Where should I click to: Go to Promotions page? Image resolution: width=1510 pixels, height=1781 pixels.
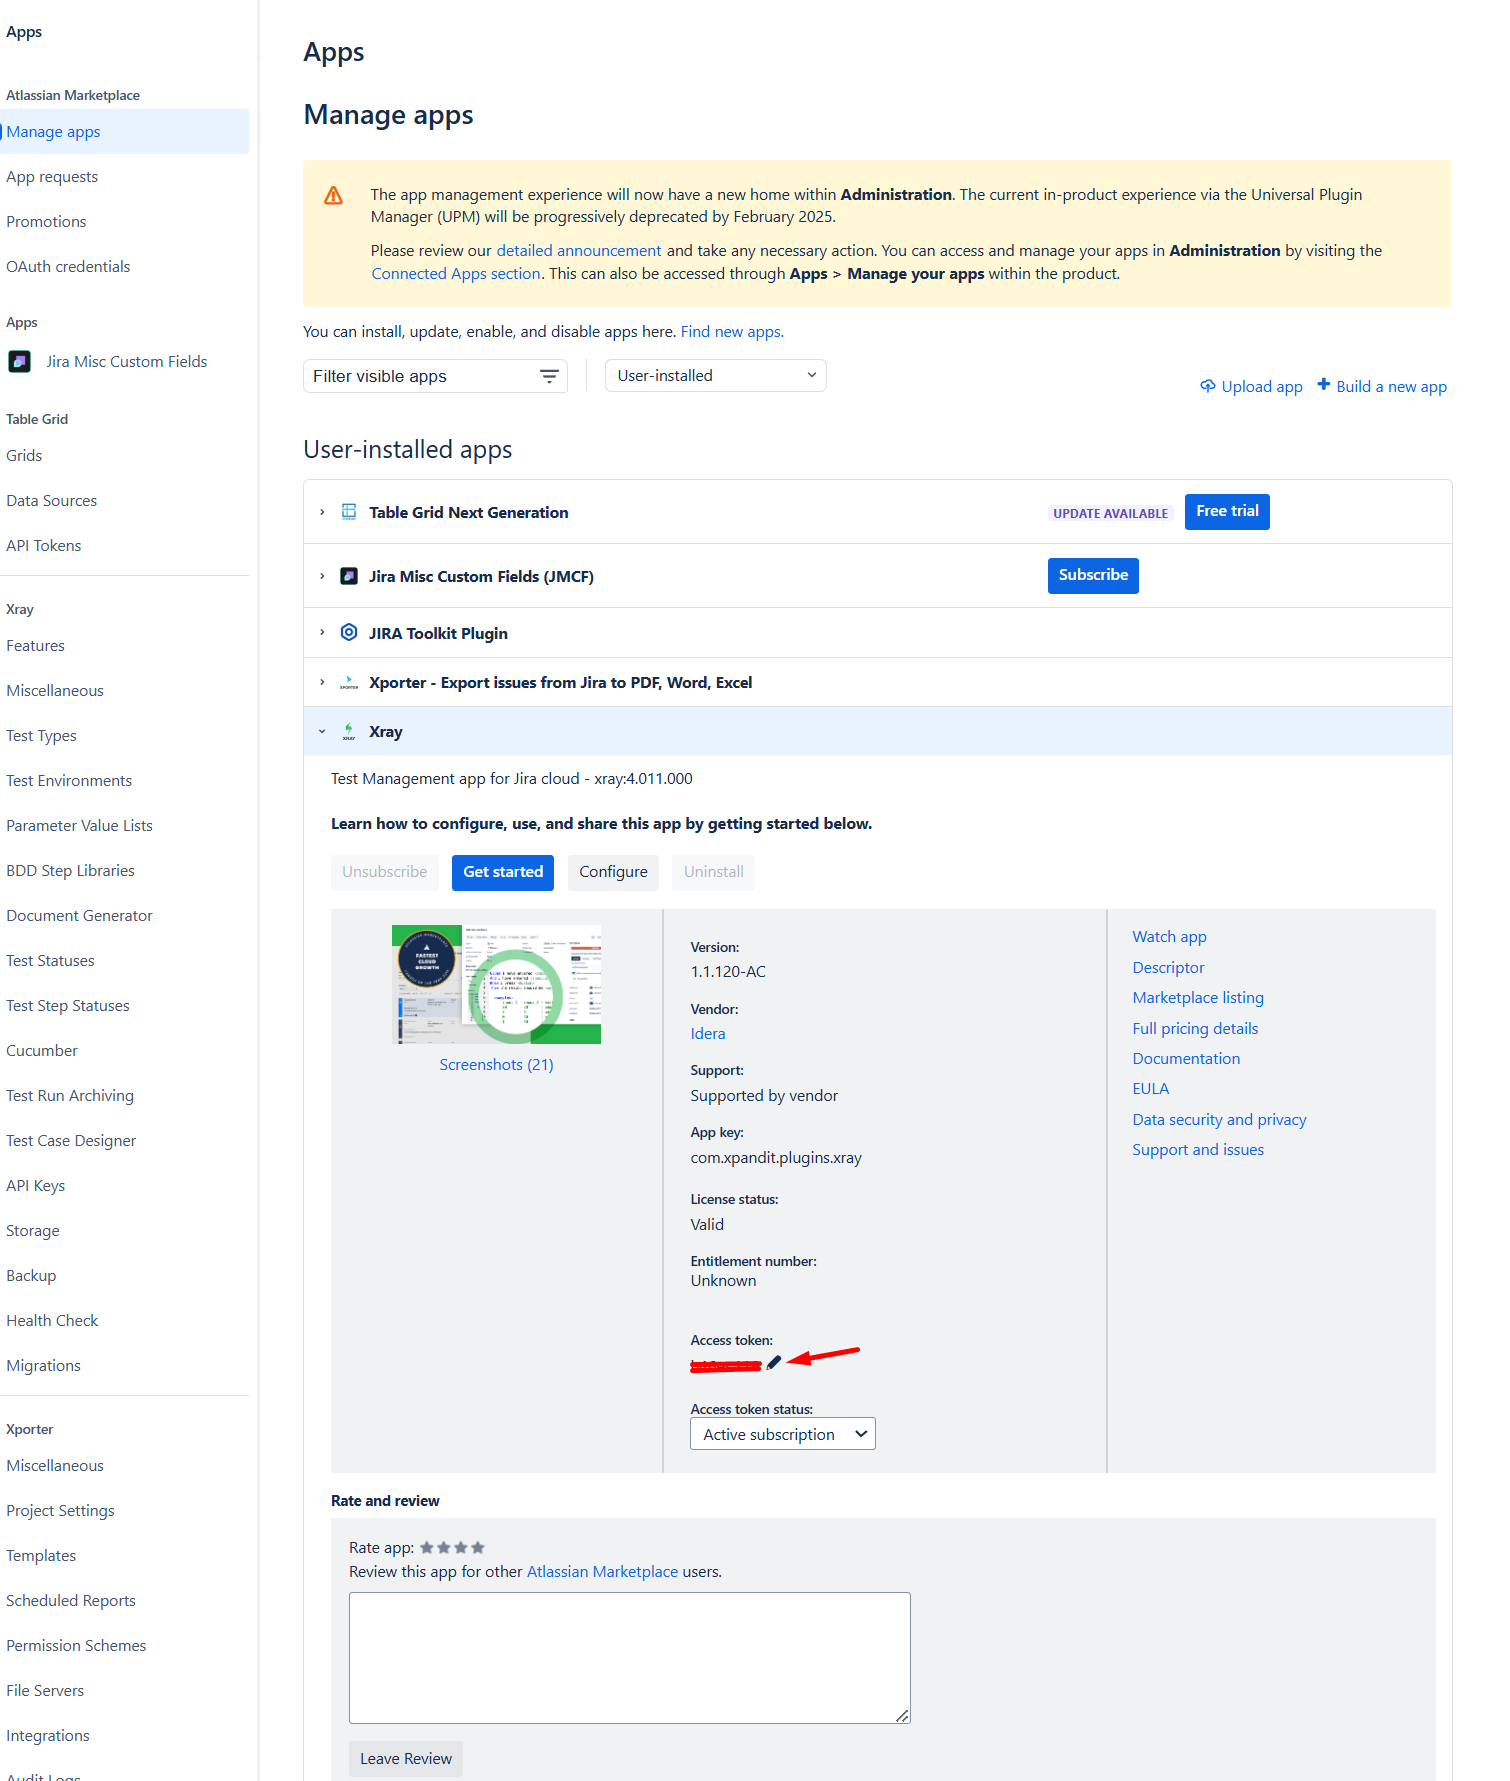(x=46, y=221)
